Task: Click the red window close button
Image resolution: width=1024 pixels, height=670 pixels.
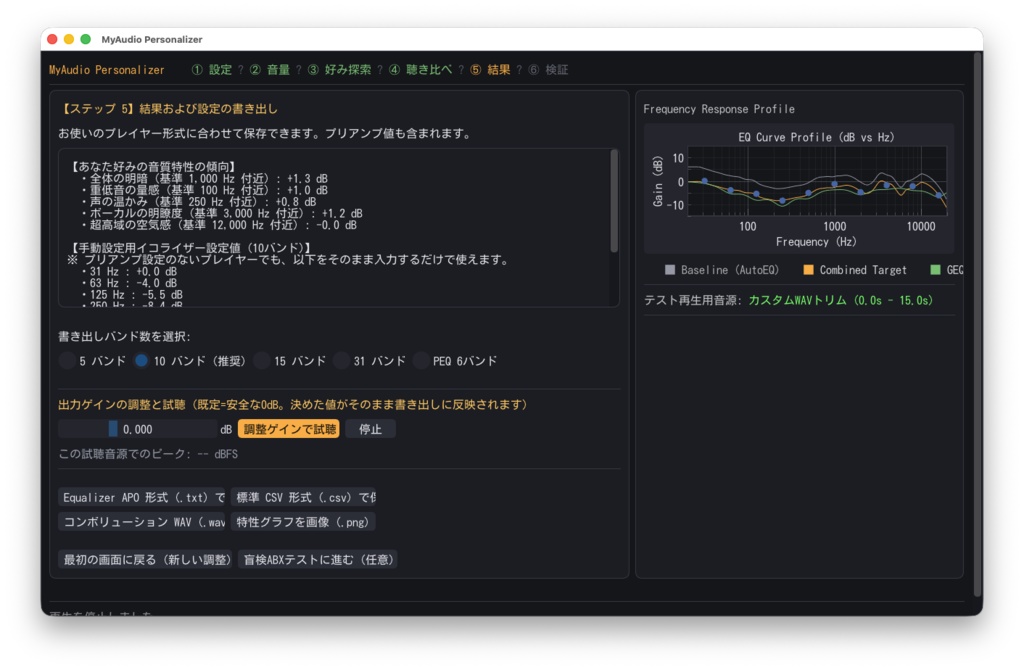Action: pyautogui.click(x=52, y=39)
